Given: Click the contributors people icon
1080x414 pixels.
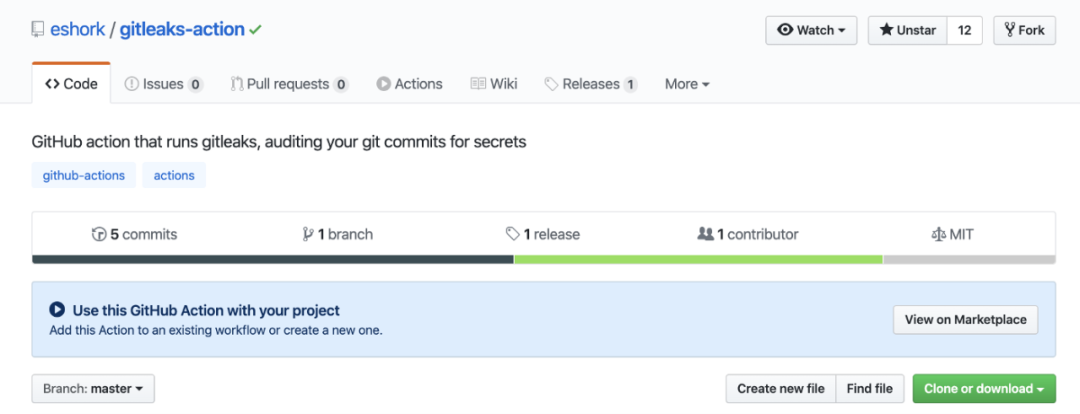Looking at the screenshot, I should click(x=705, y=235).
